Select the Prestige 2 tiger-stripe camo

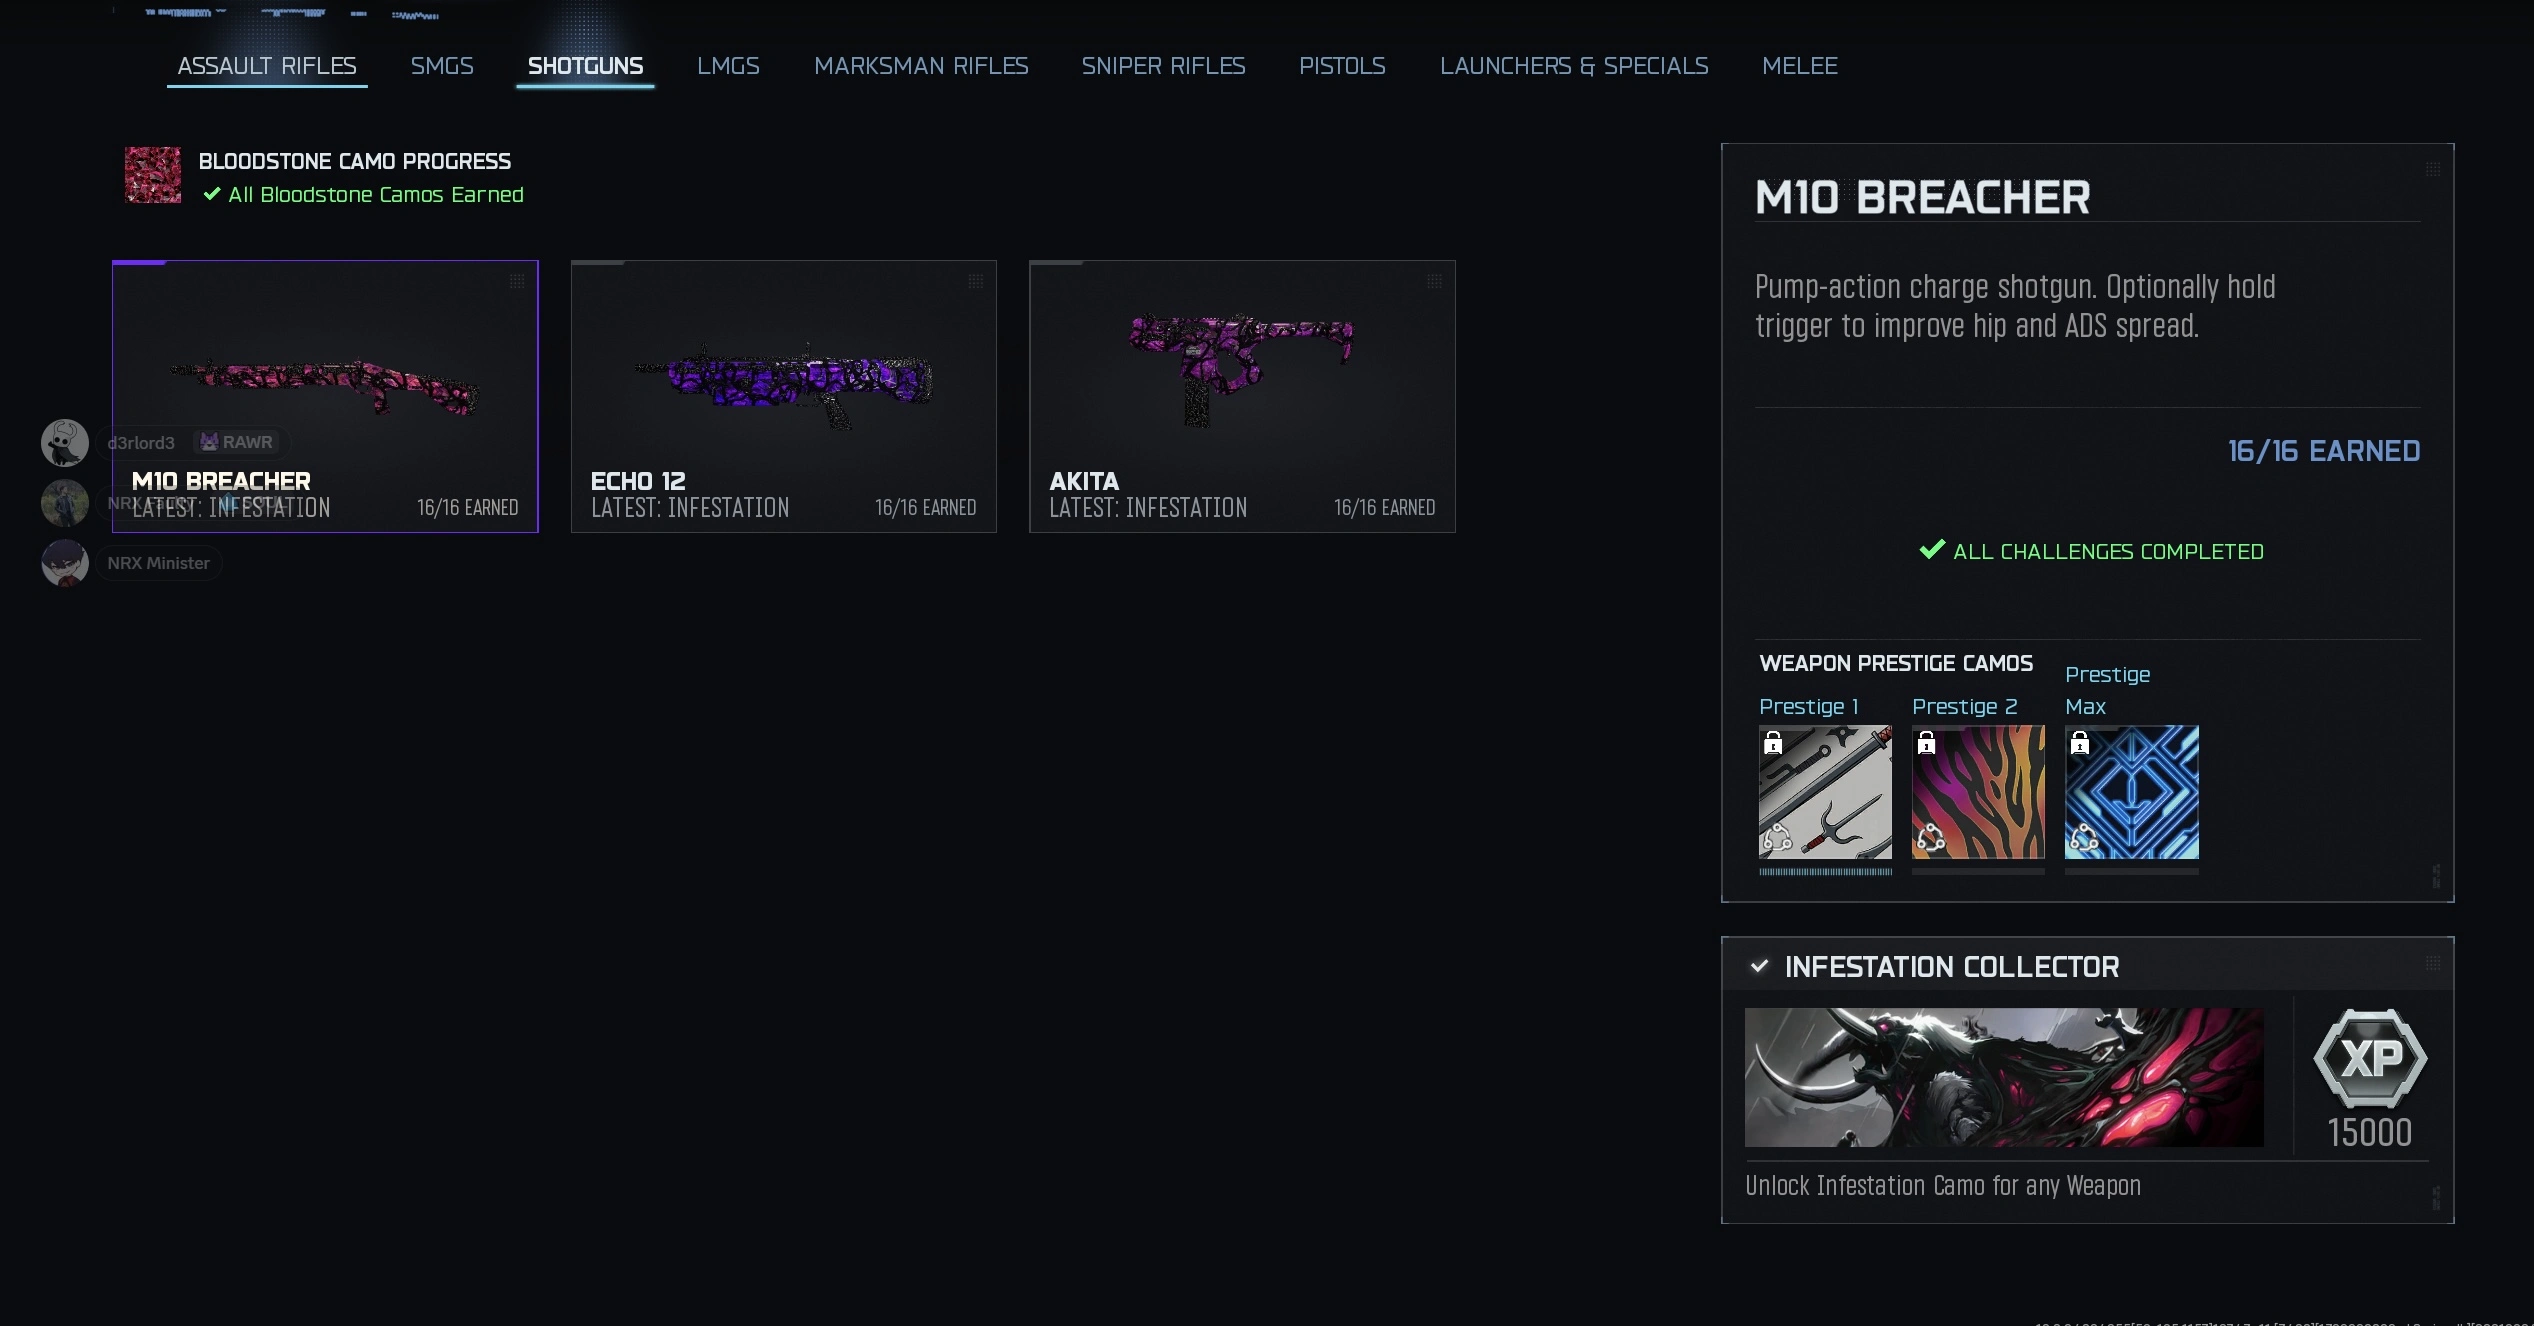click(1978, 792)
